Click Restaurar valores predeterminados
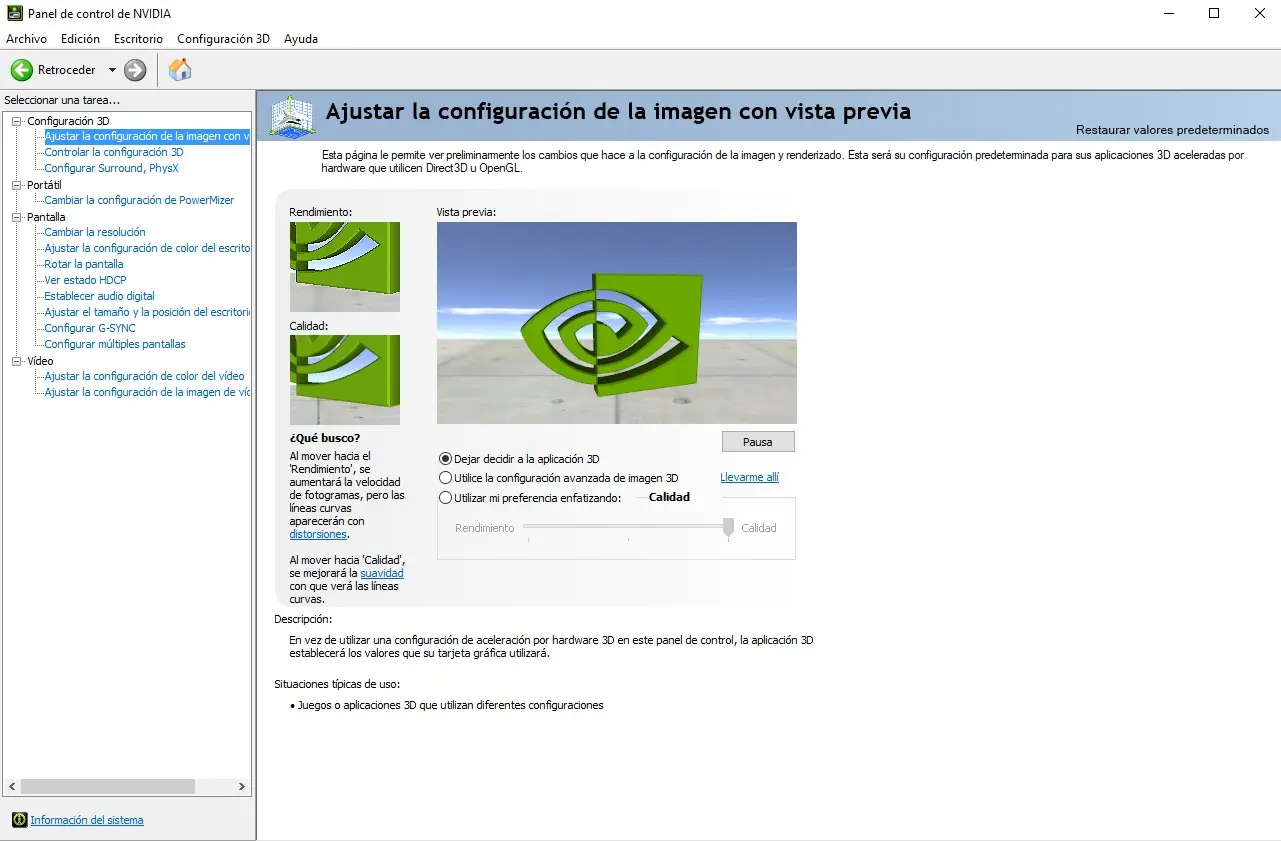 click(1172, 130)
